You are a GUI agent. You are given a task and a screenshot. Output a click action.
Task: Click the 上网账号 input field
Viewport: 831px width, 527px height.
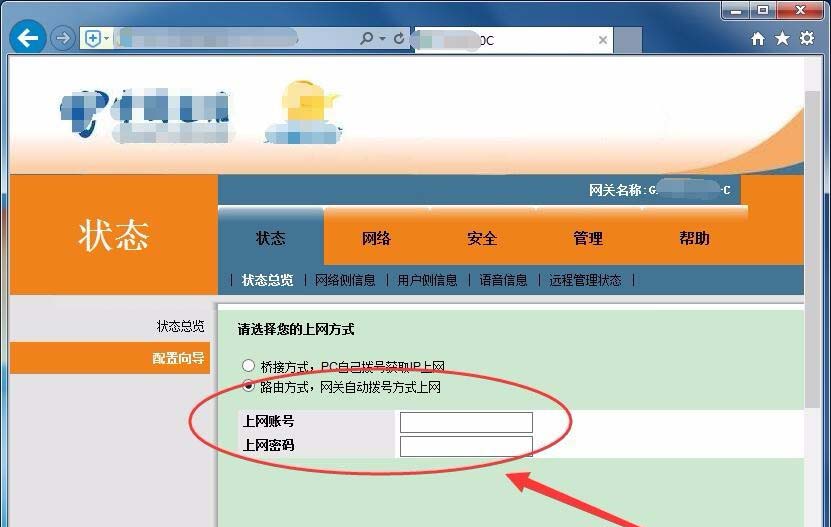(466, 422)
